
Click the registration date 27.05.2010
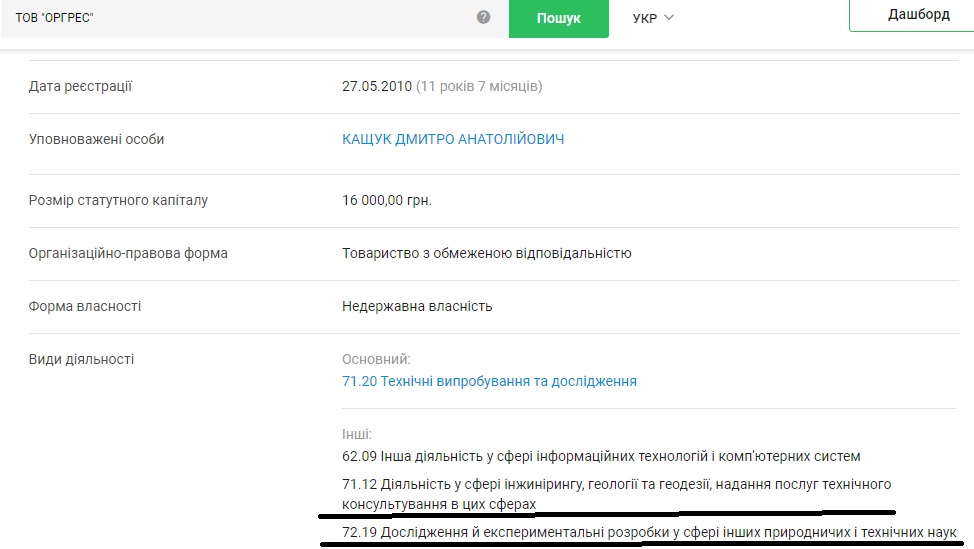coord(376,86)
